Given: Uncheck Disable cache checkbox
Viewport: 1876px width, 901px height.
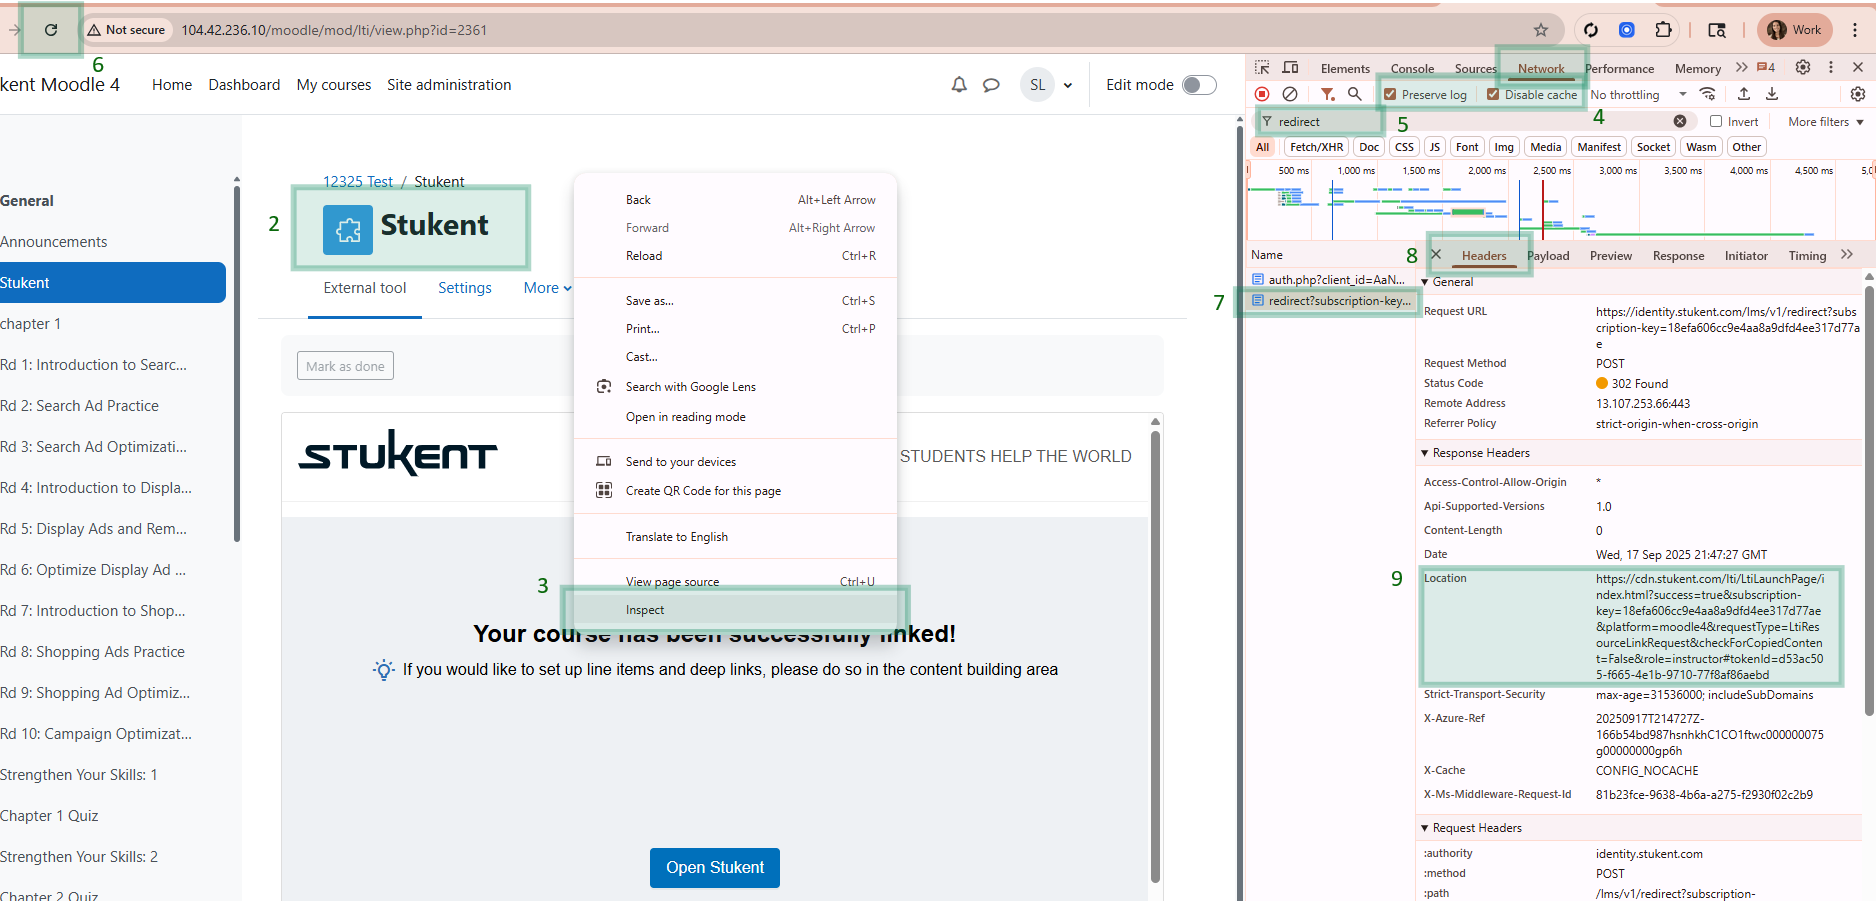Looking at the screenshot, I should click(1493, 95).
